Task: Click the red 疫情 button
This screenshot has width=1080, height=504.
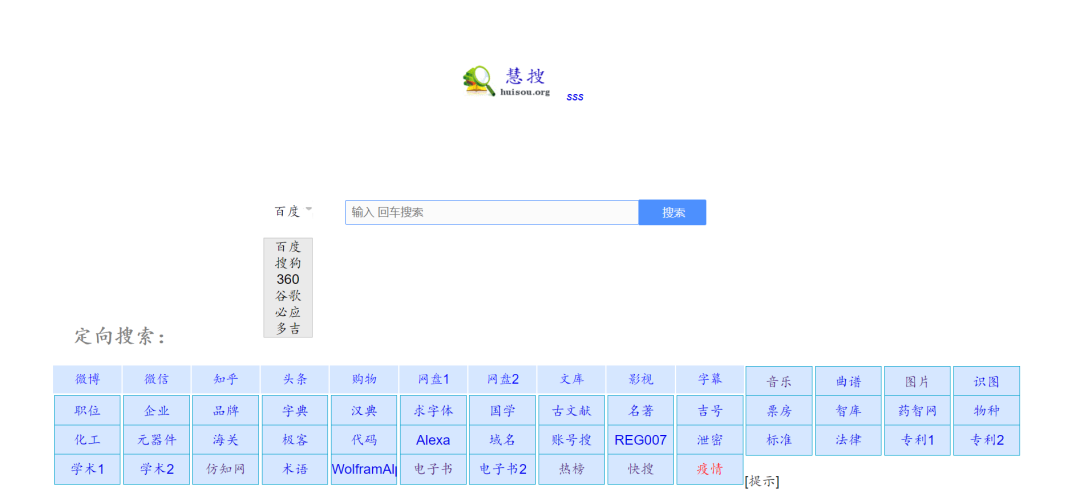Action: 709,470
